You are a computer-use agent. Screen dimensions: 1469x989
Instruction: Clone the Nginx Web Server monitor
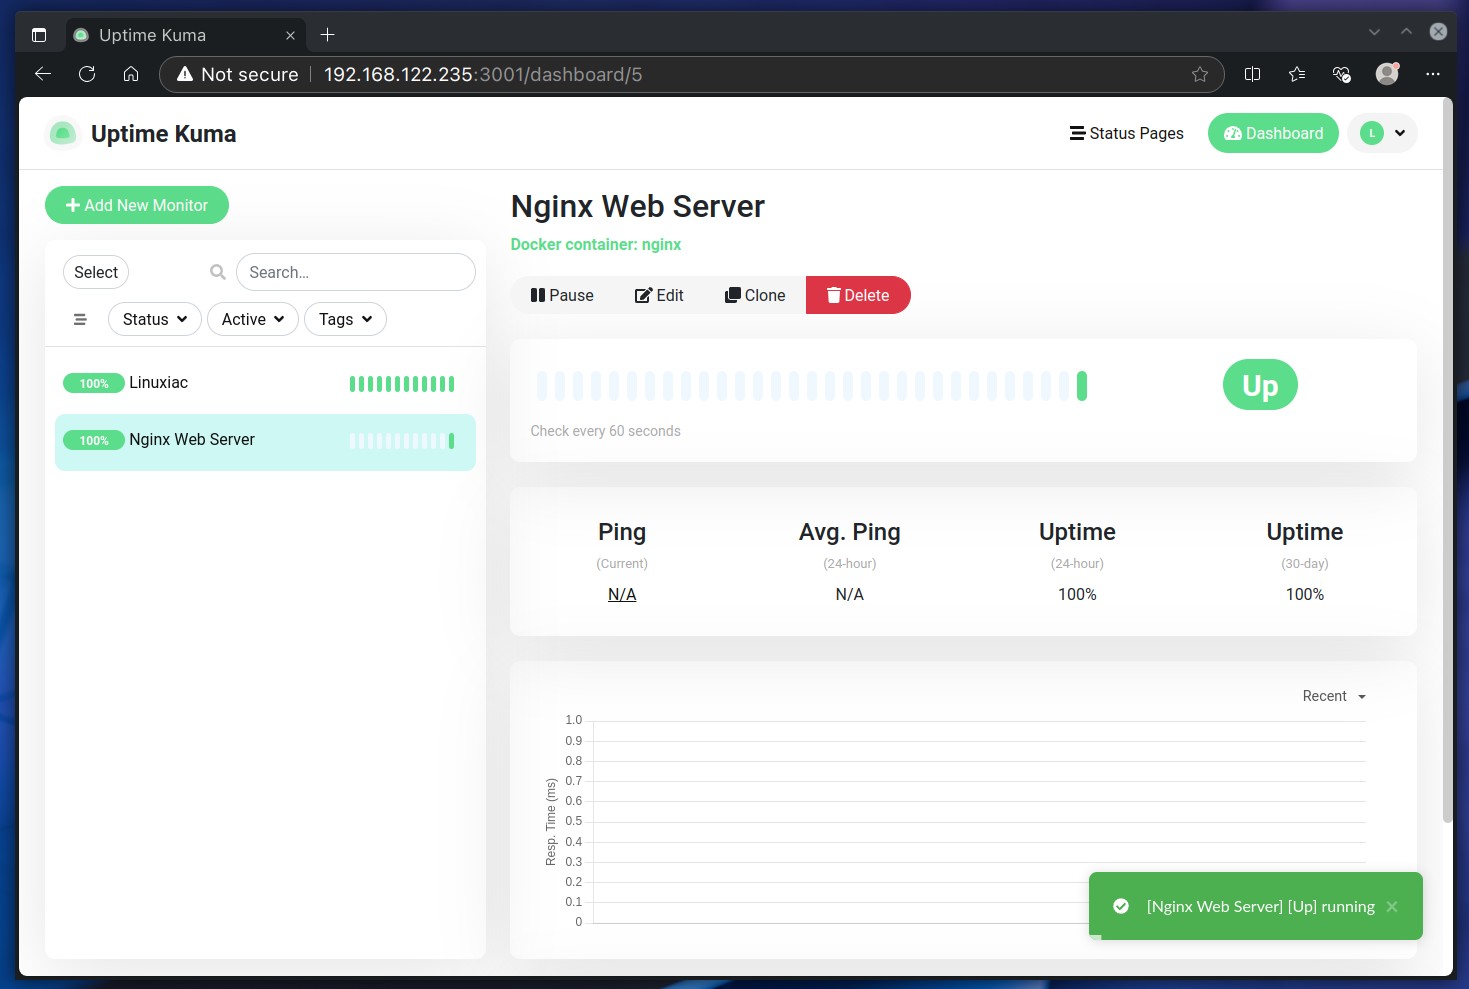click(x=755, y=295)
